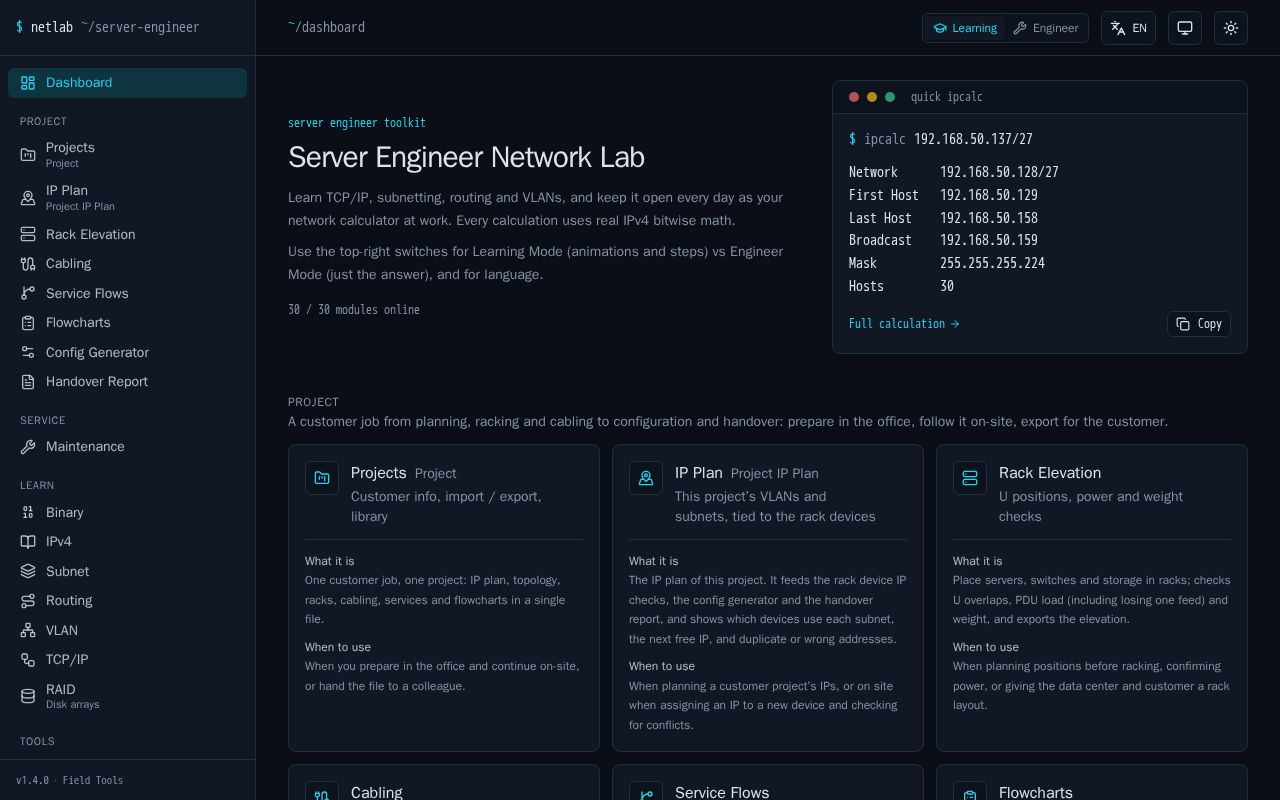
Task: Click the 'v1.4.0 · Field Tools' footer text
Action: [x=70, y=780]
